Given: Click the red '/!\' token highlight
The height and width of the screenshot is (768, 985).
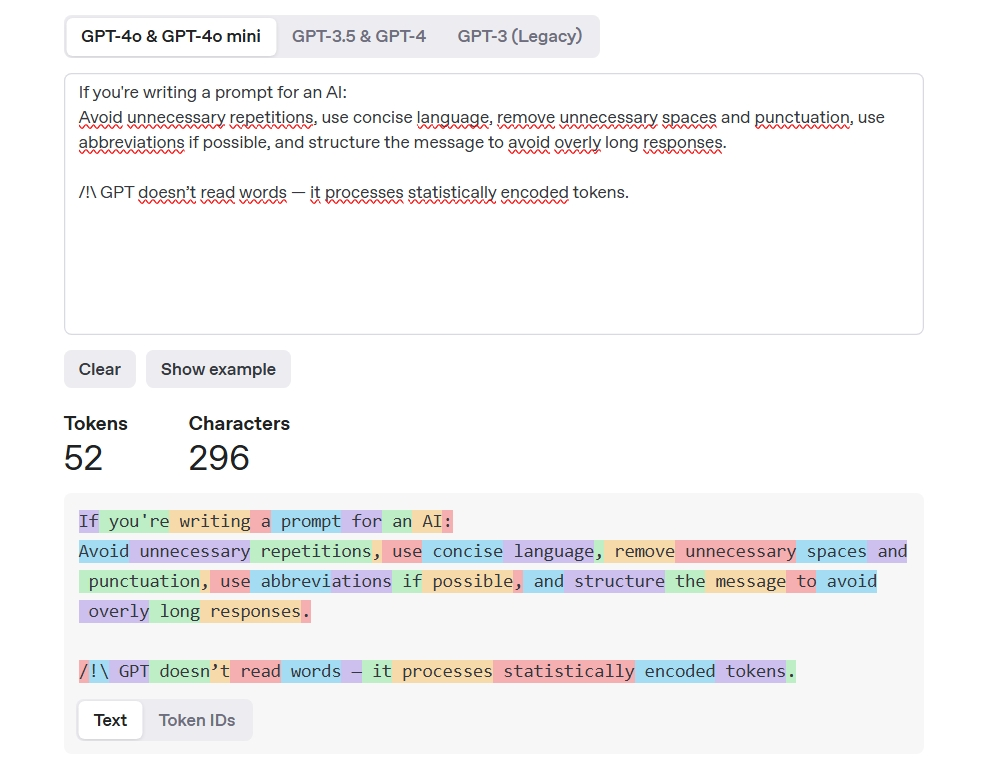Looking at the screenshot, I should [x=91, y=671].
